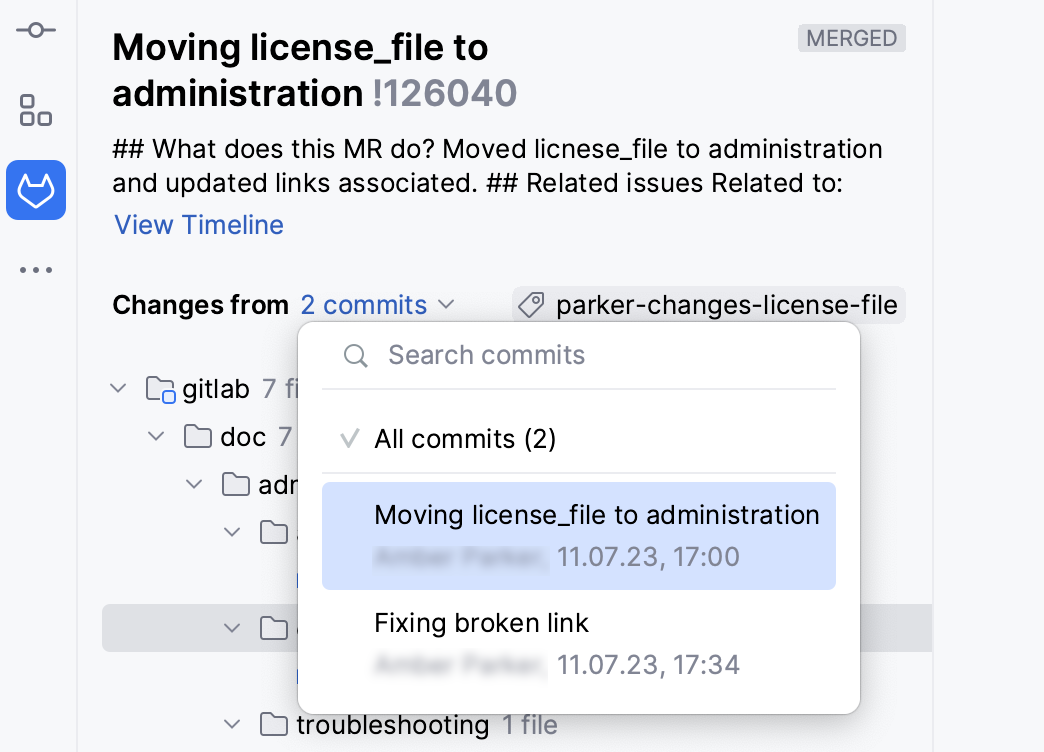Click the parker-changes-license-file branch label

tap(726, 305)
